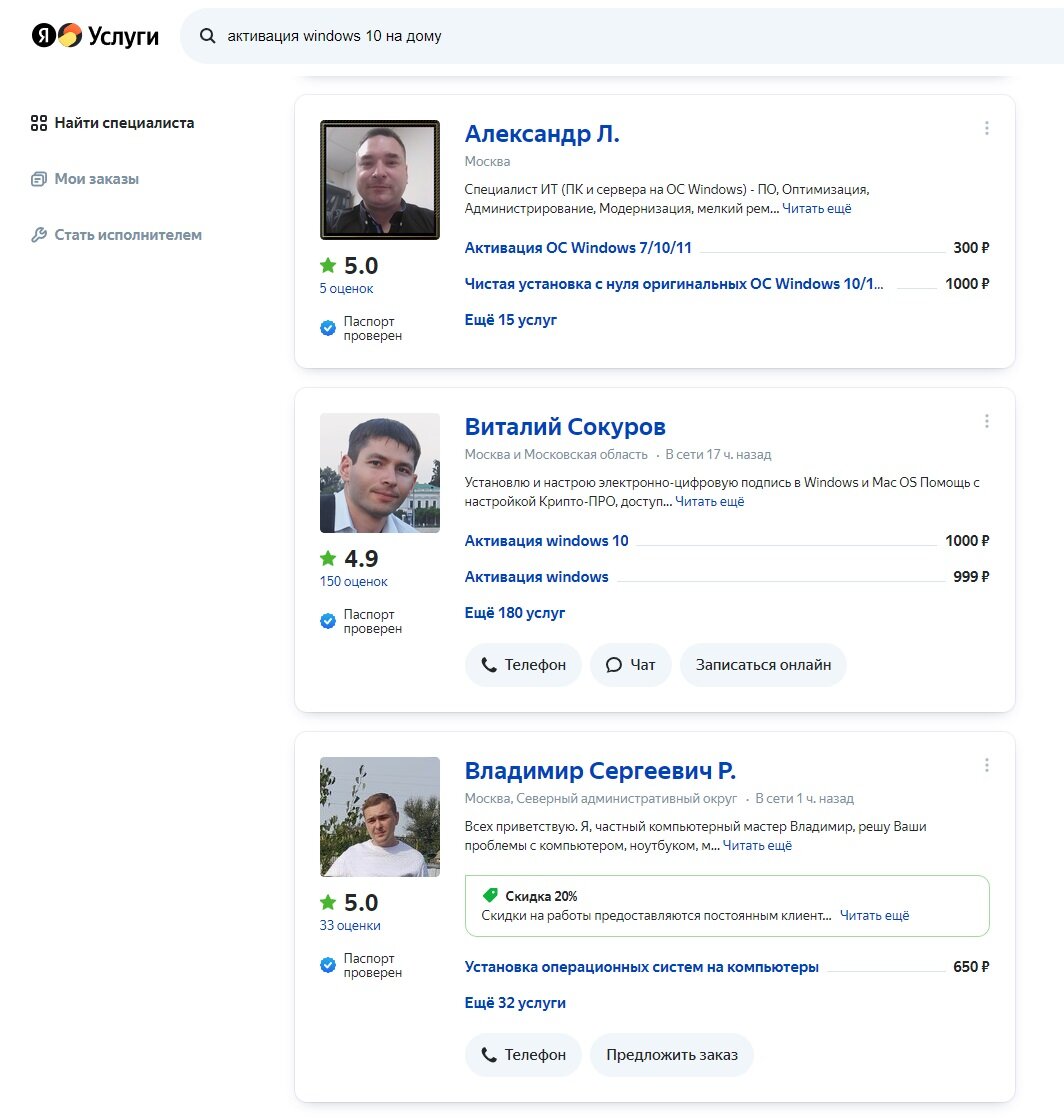The height and width of the screenshot is (1118, 1064).
Task: Click the text 'В сети 17 ч. назад'
Action: click(718, 455)
